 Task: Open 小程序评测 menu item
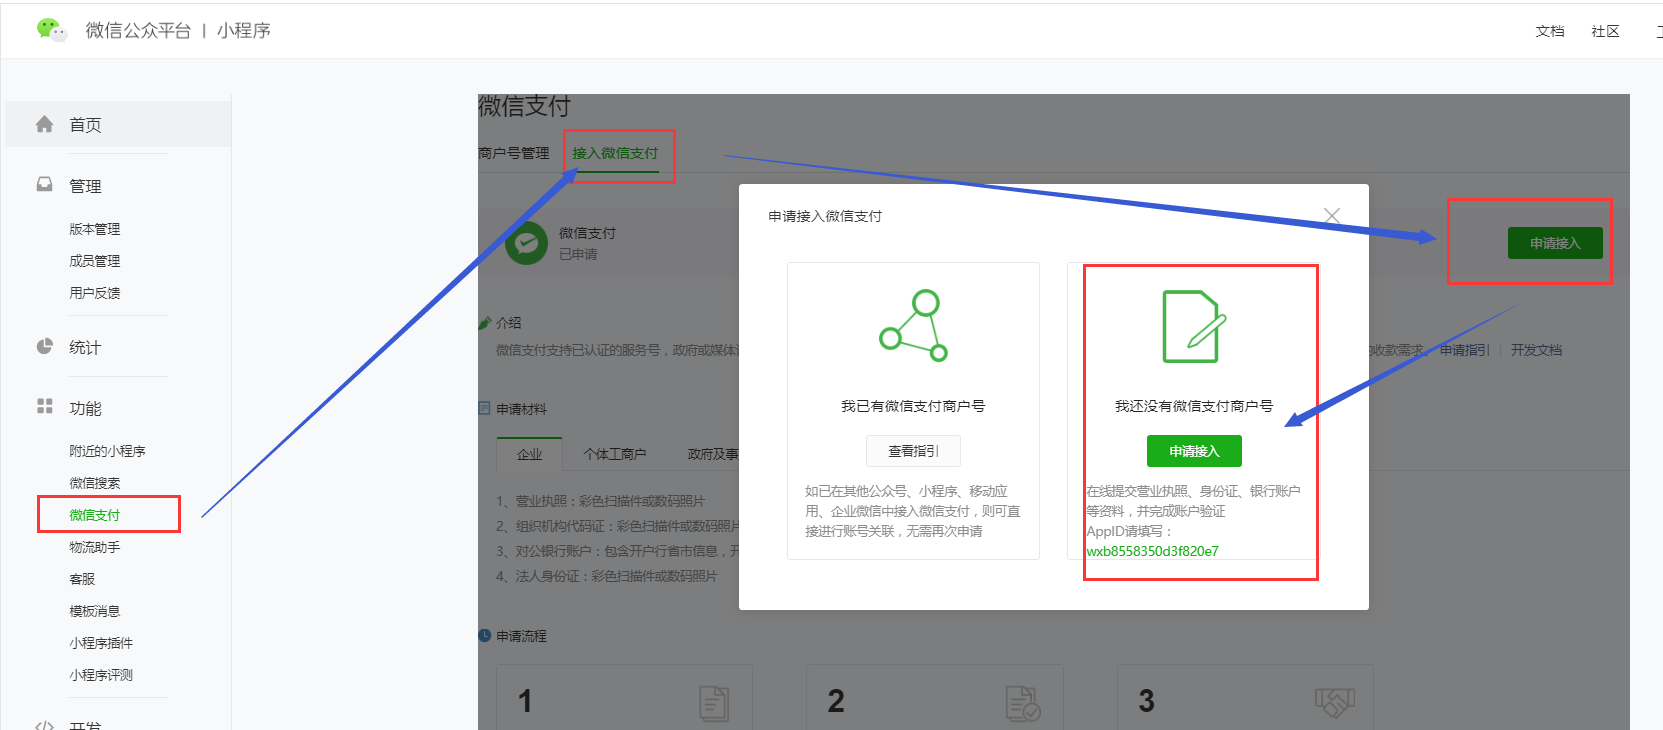[x=101, y=675]
